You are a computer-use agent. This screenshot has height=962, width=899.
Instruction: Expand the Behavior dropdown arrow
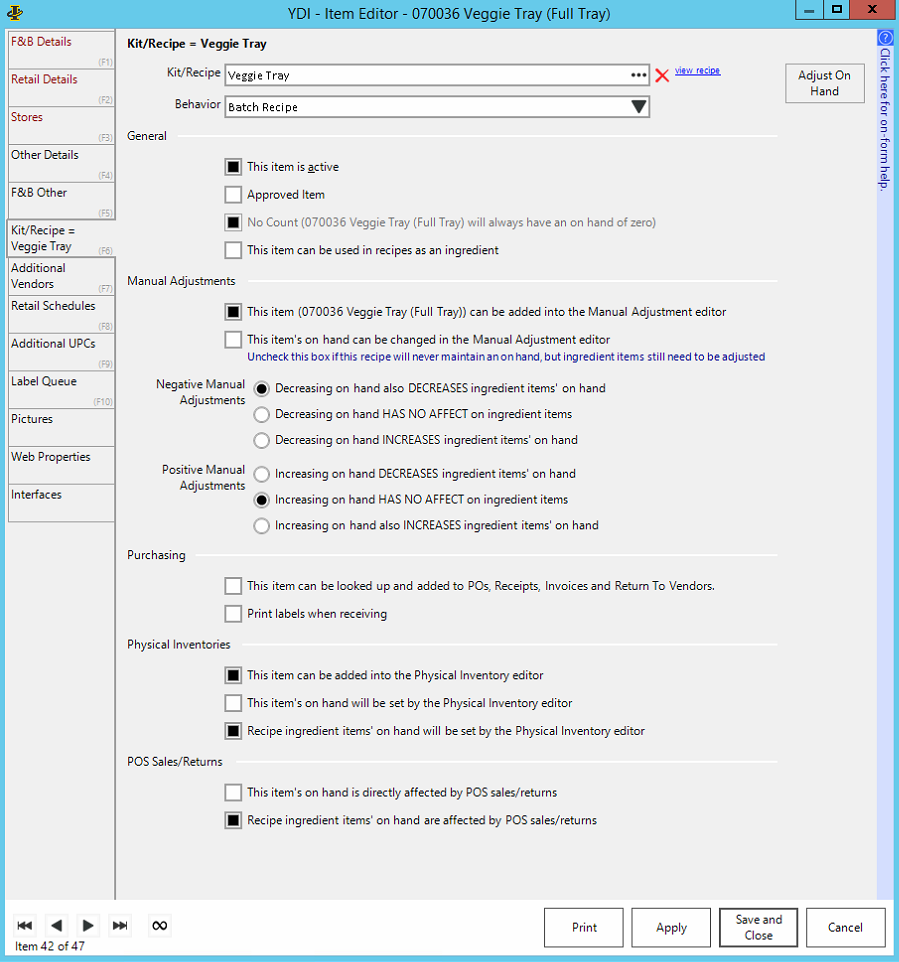(x=638, y=107)
